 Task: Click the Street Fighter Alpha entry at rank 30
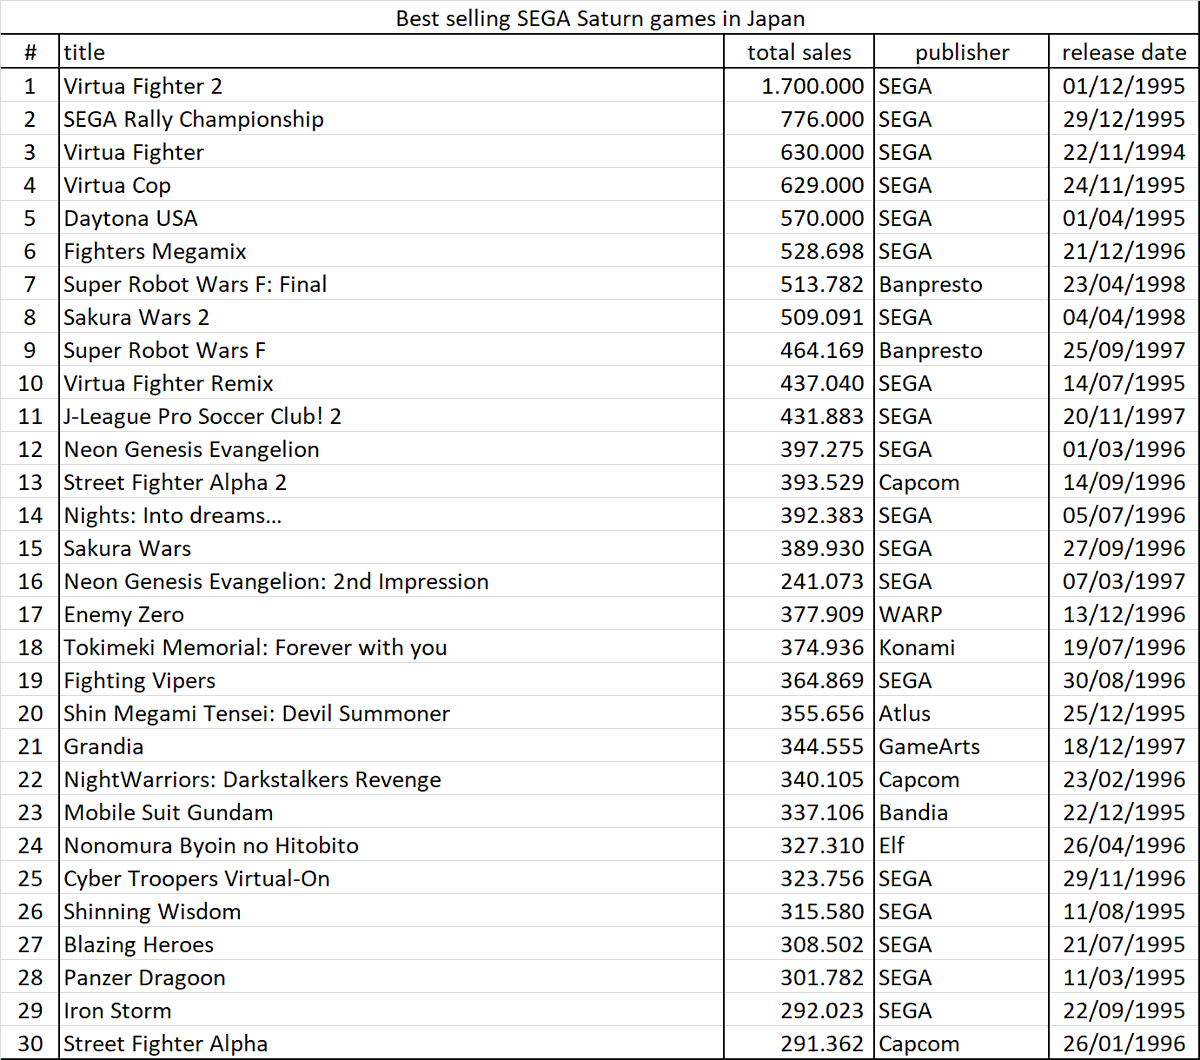click(163, 1043)
